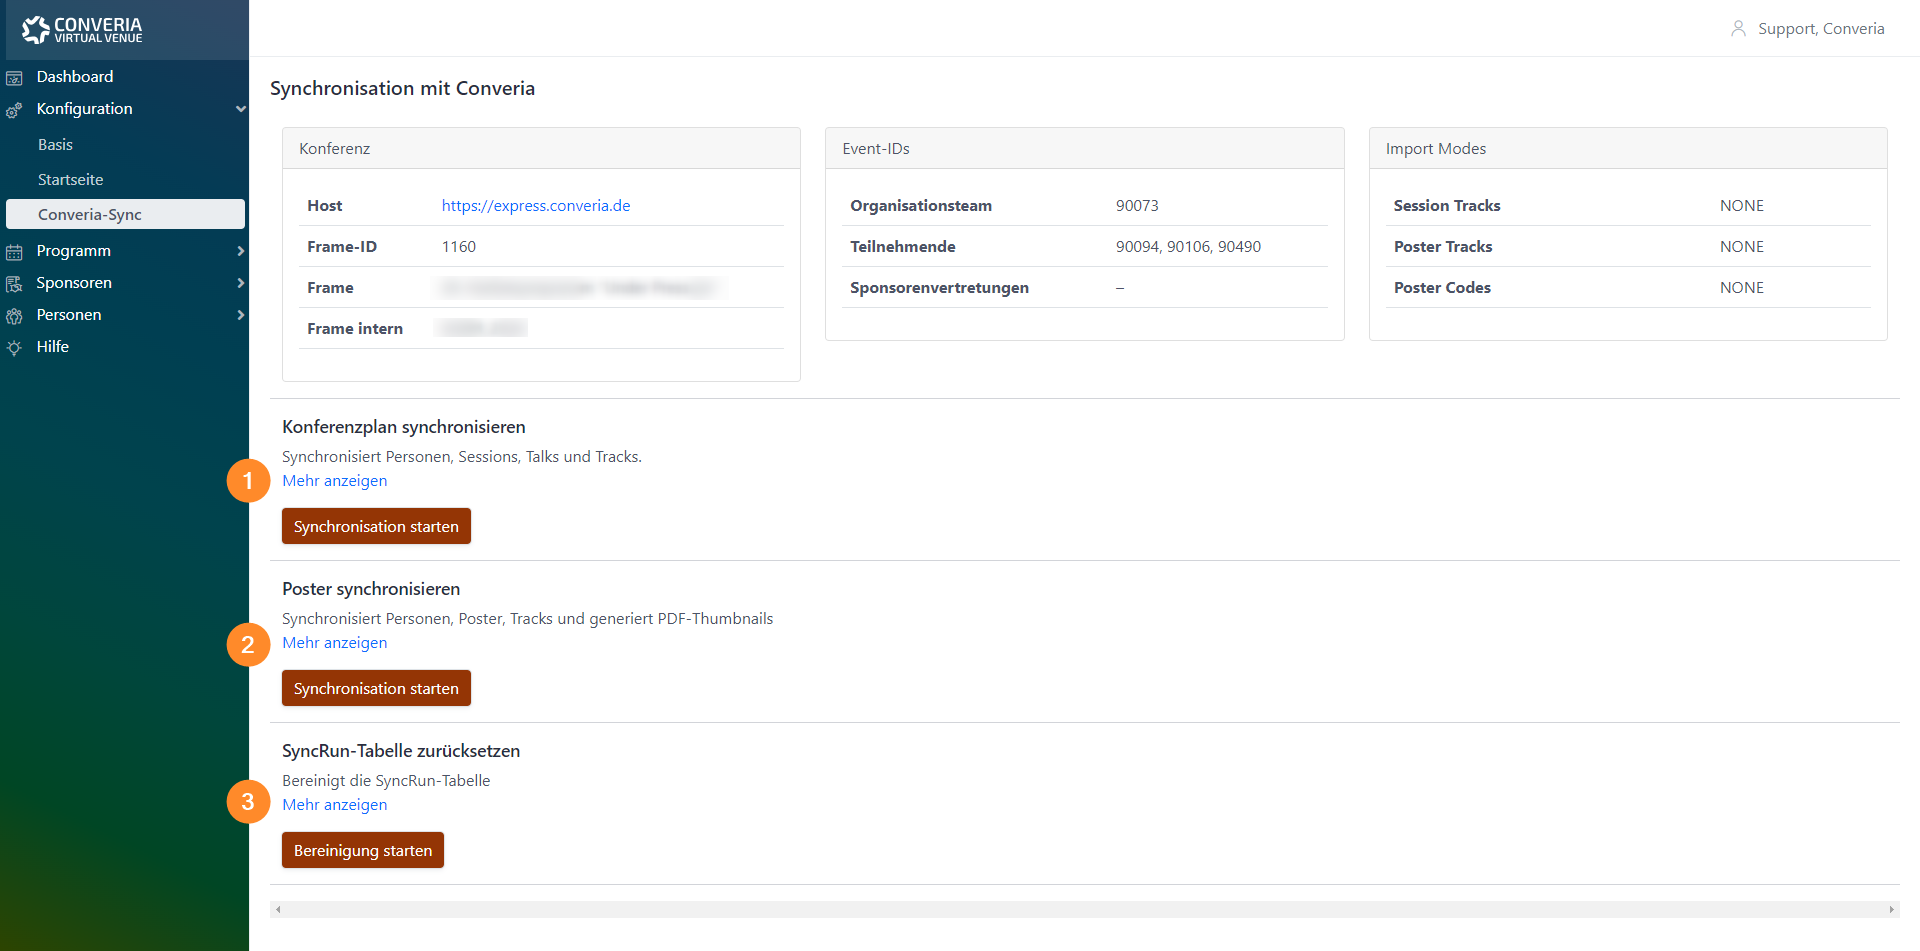Image resolution: width=1920 pixels, height=951 pixels.
Task: Click Mehr anzeigen under Konferenzplan synchronisieren
Action: (x=334, y=481)
